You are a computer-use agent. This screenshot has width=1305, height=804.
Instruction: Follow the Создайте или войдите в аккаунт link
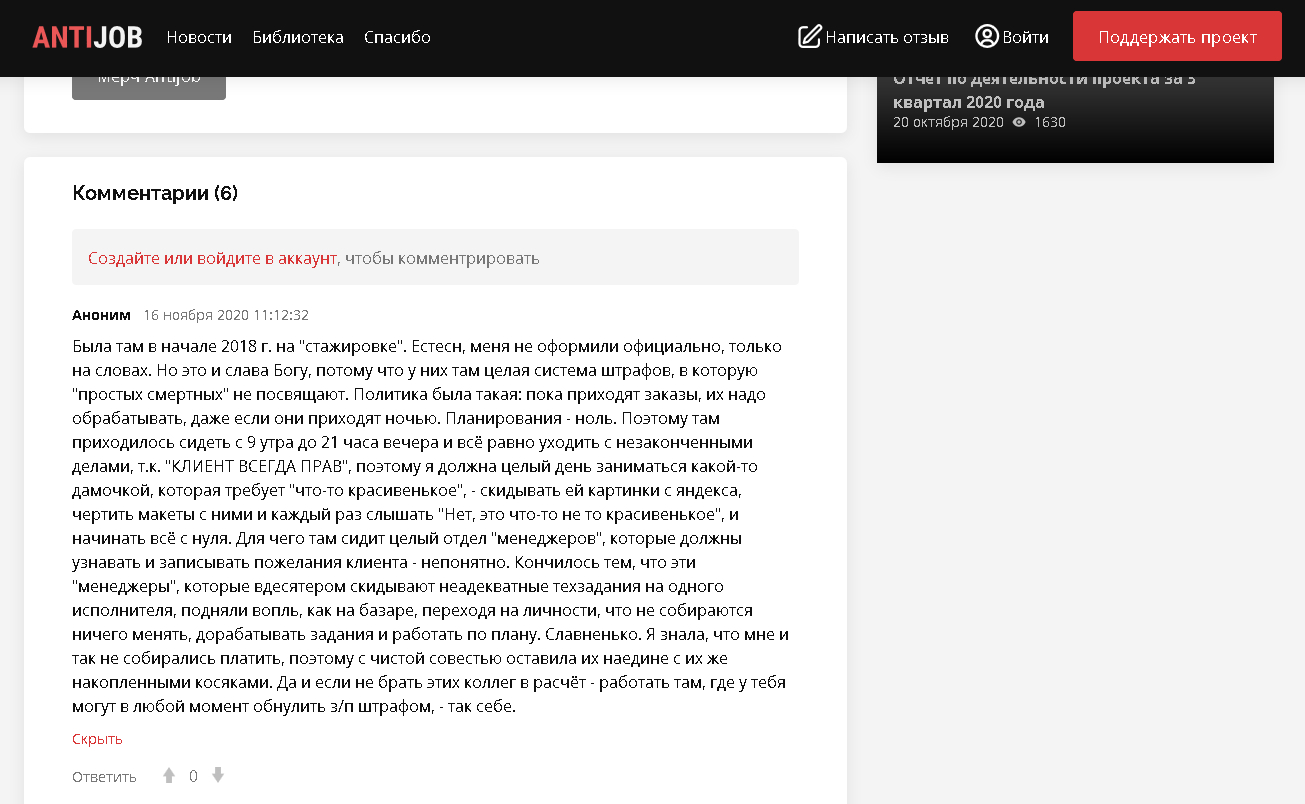213,258
